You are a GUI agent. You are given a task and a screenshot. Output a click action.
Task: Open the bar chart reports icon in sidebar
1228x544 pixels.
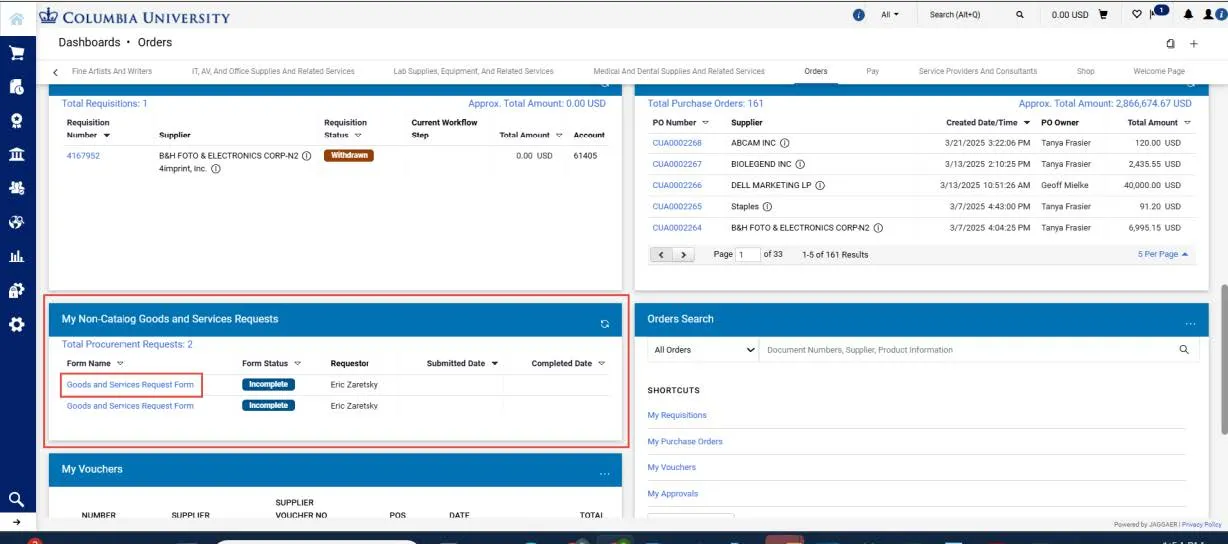[16, 256]
